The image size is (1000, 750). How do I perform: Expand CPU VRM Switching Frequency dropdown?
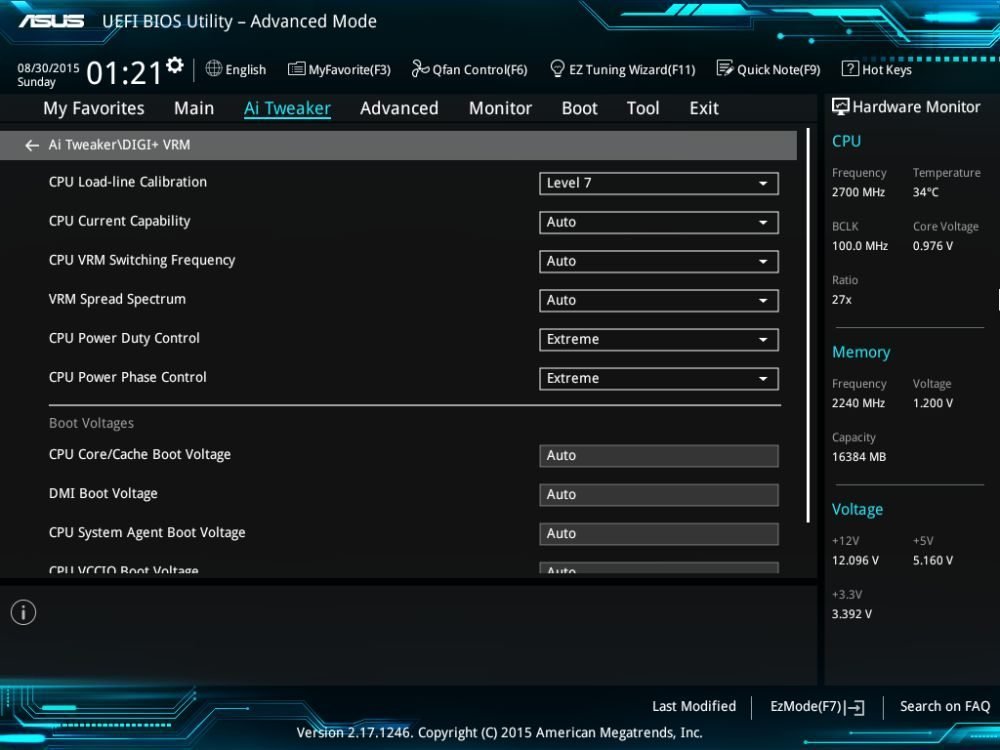(658, 261)
